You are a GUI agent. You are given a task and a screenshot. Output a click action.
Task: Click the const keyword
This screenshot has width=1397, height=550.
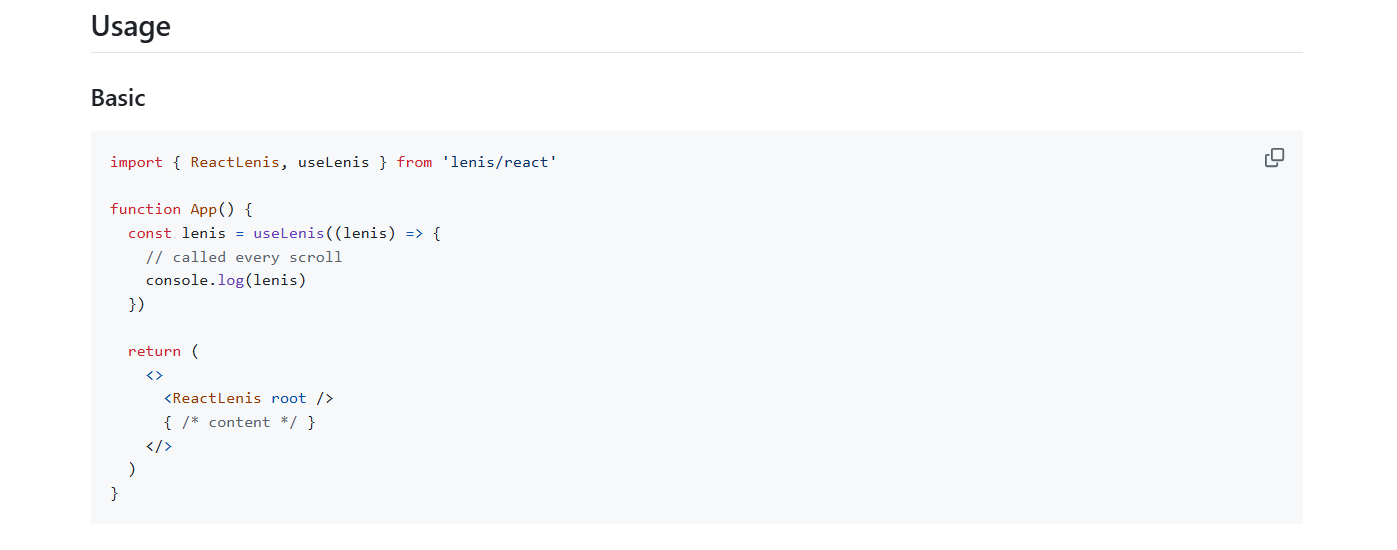(150, 233)
